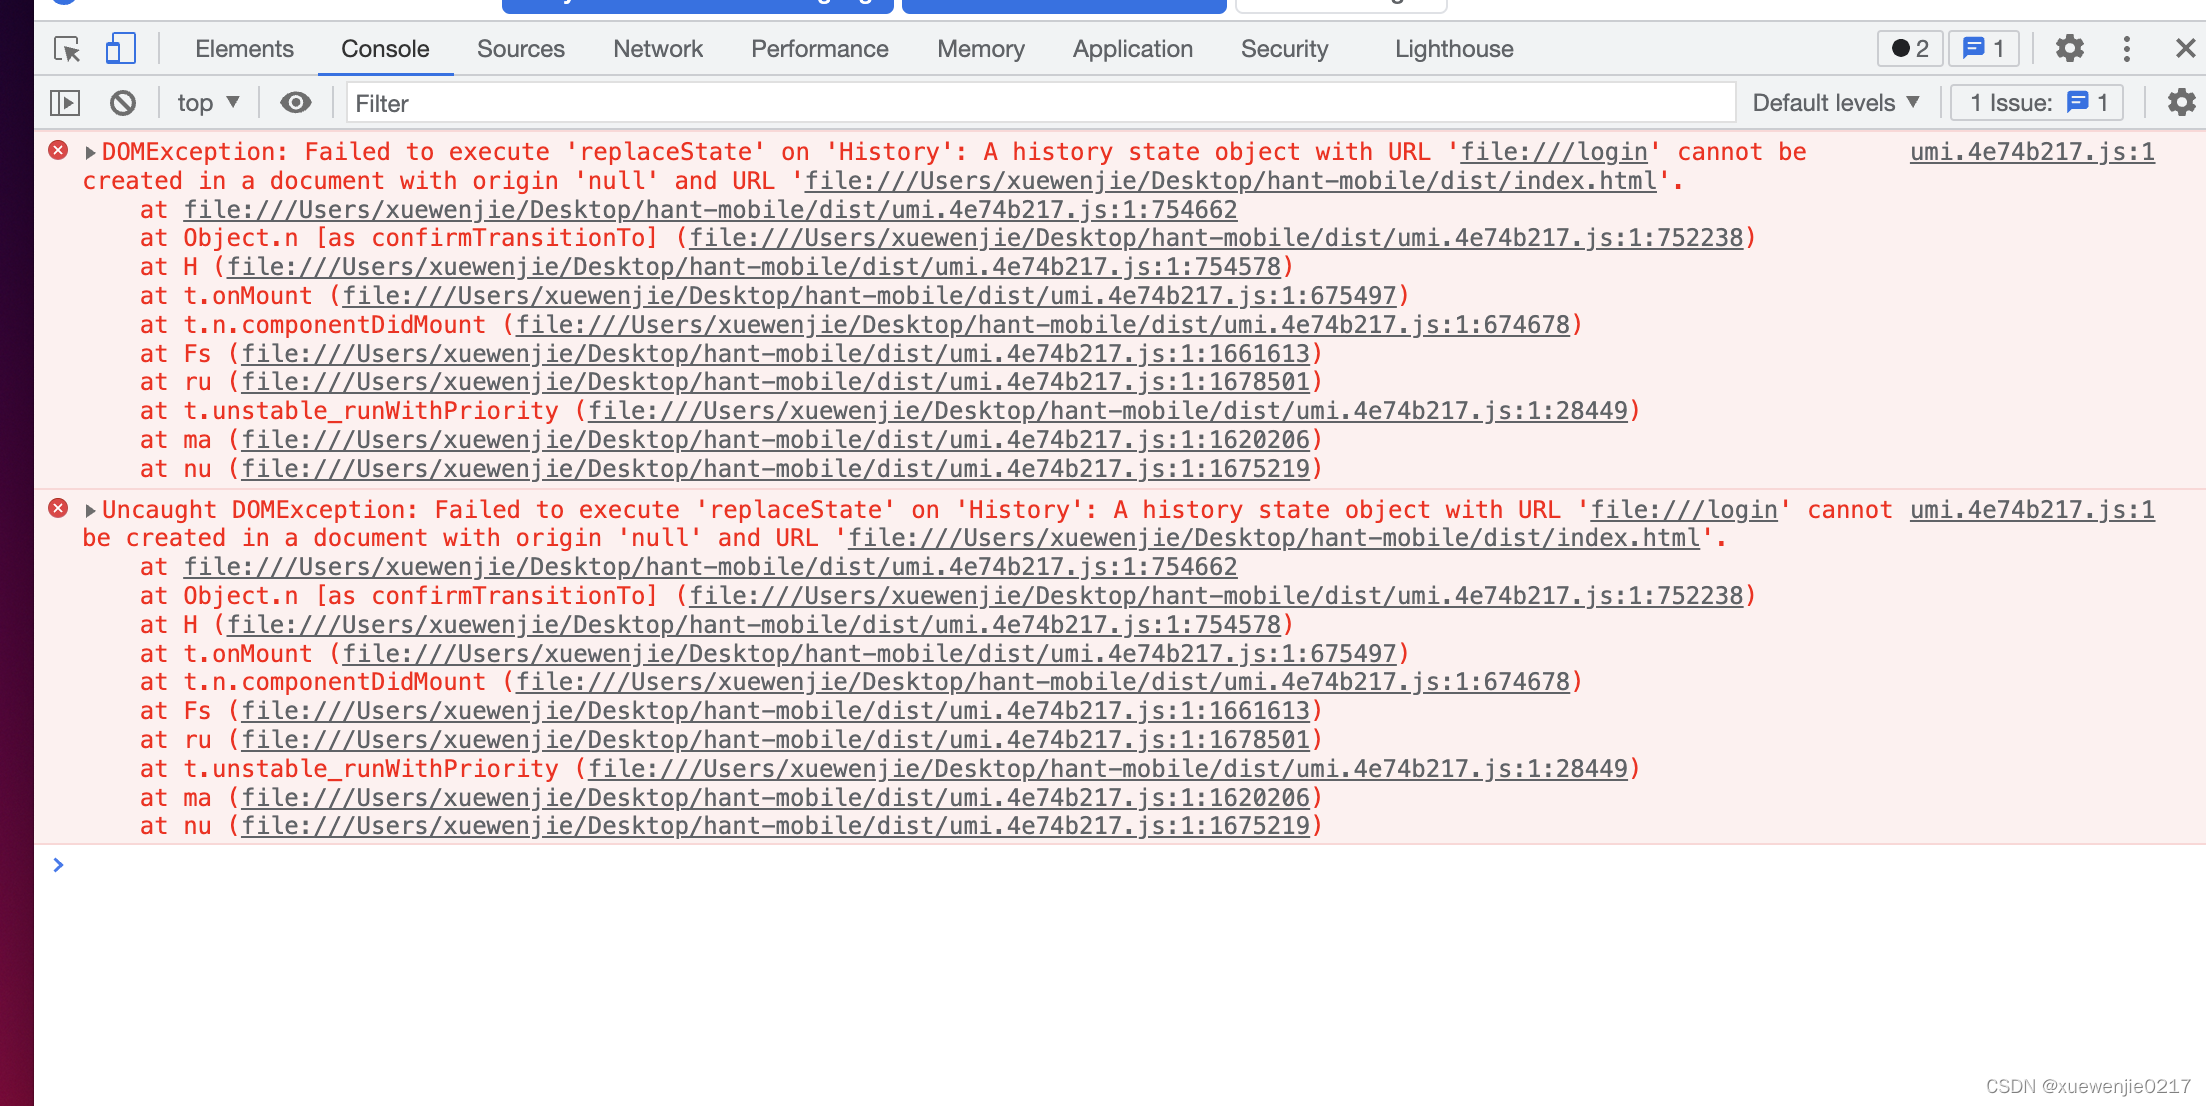
Task: Expand the Uncaught DOMException error entry
Action: click(91, 511)
